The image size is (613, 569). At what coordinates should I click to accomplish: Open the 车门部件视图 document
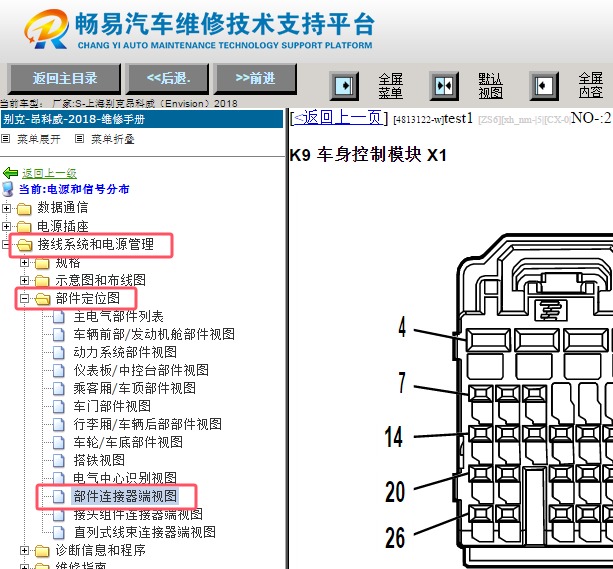tap(112, 406)
